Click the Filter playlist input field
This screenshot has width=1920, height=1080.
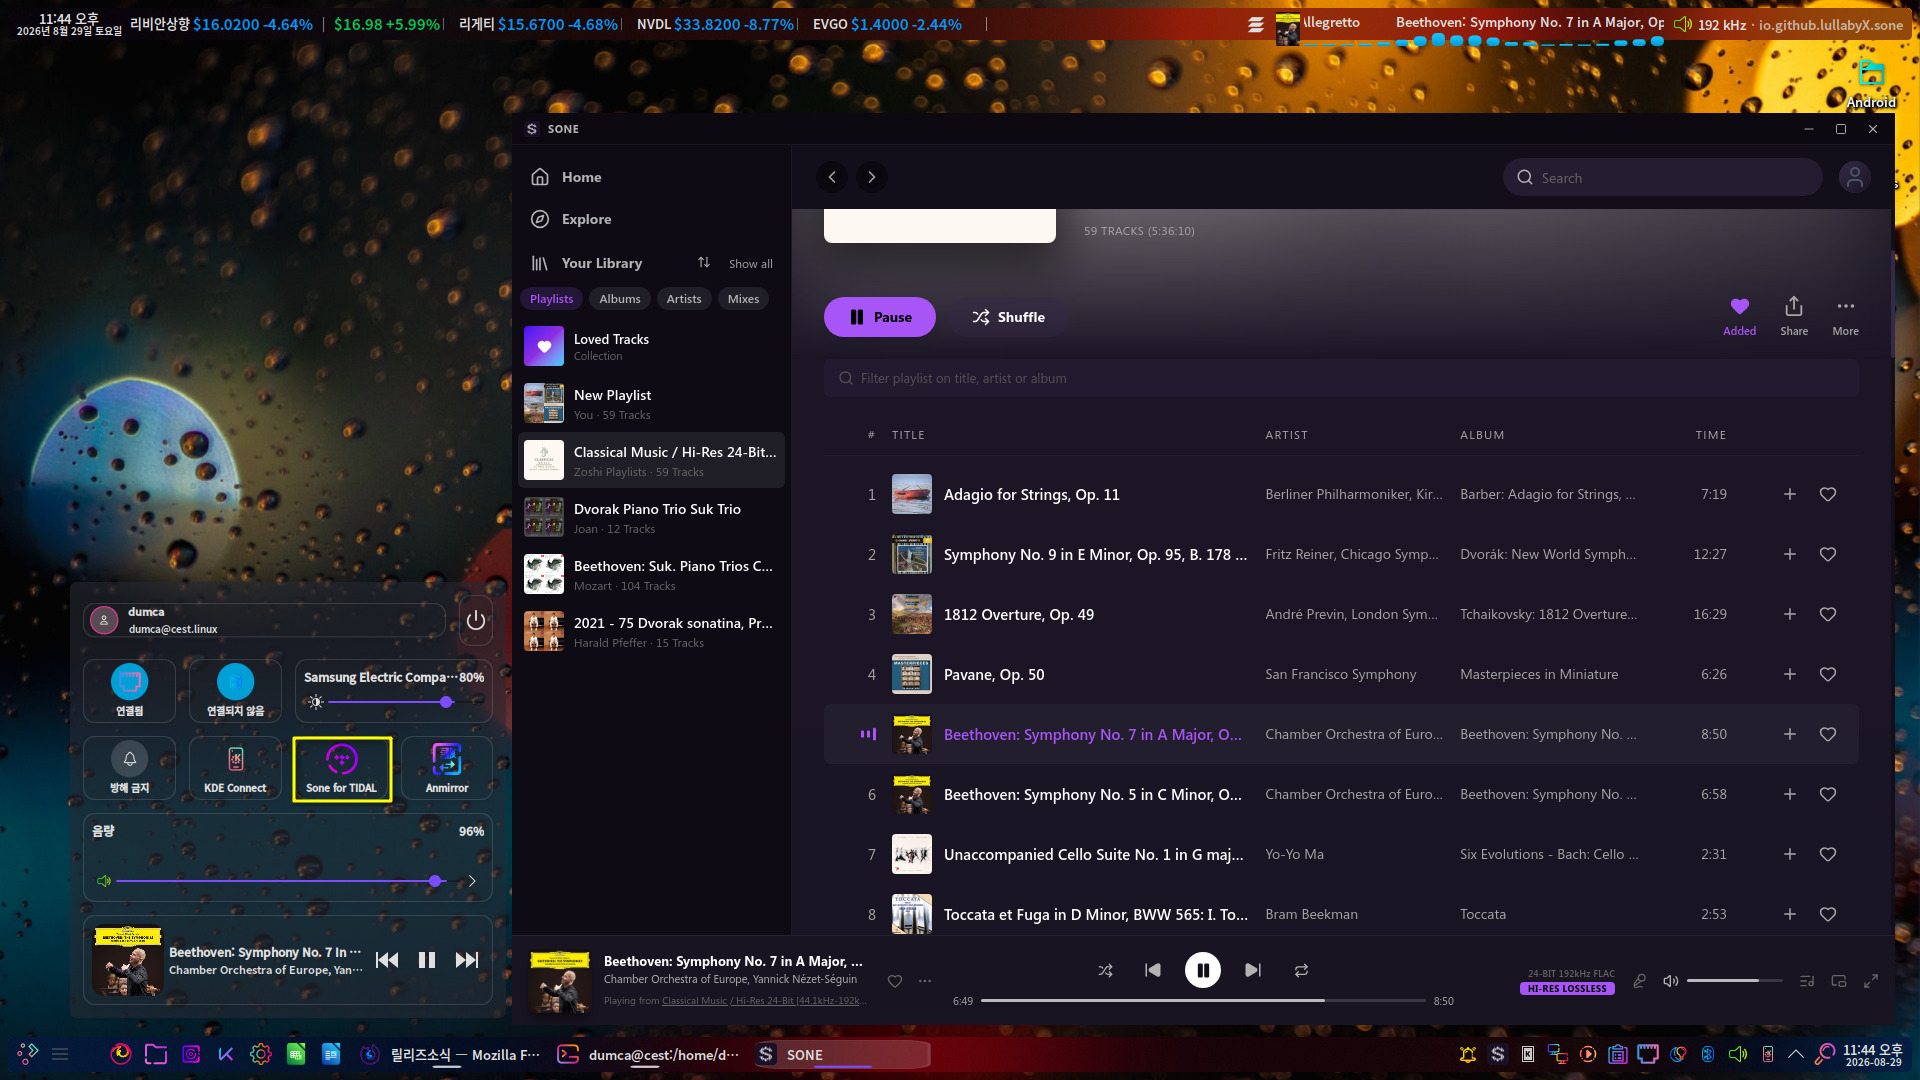[1341, 378]
